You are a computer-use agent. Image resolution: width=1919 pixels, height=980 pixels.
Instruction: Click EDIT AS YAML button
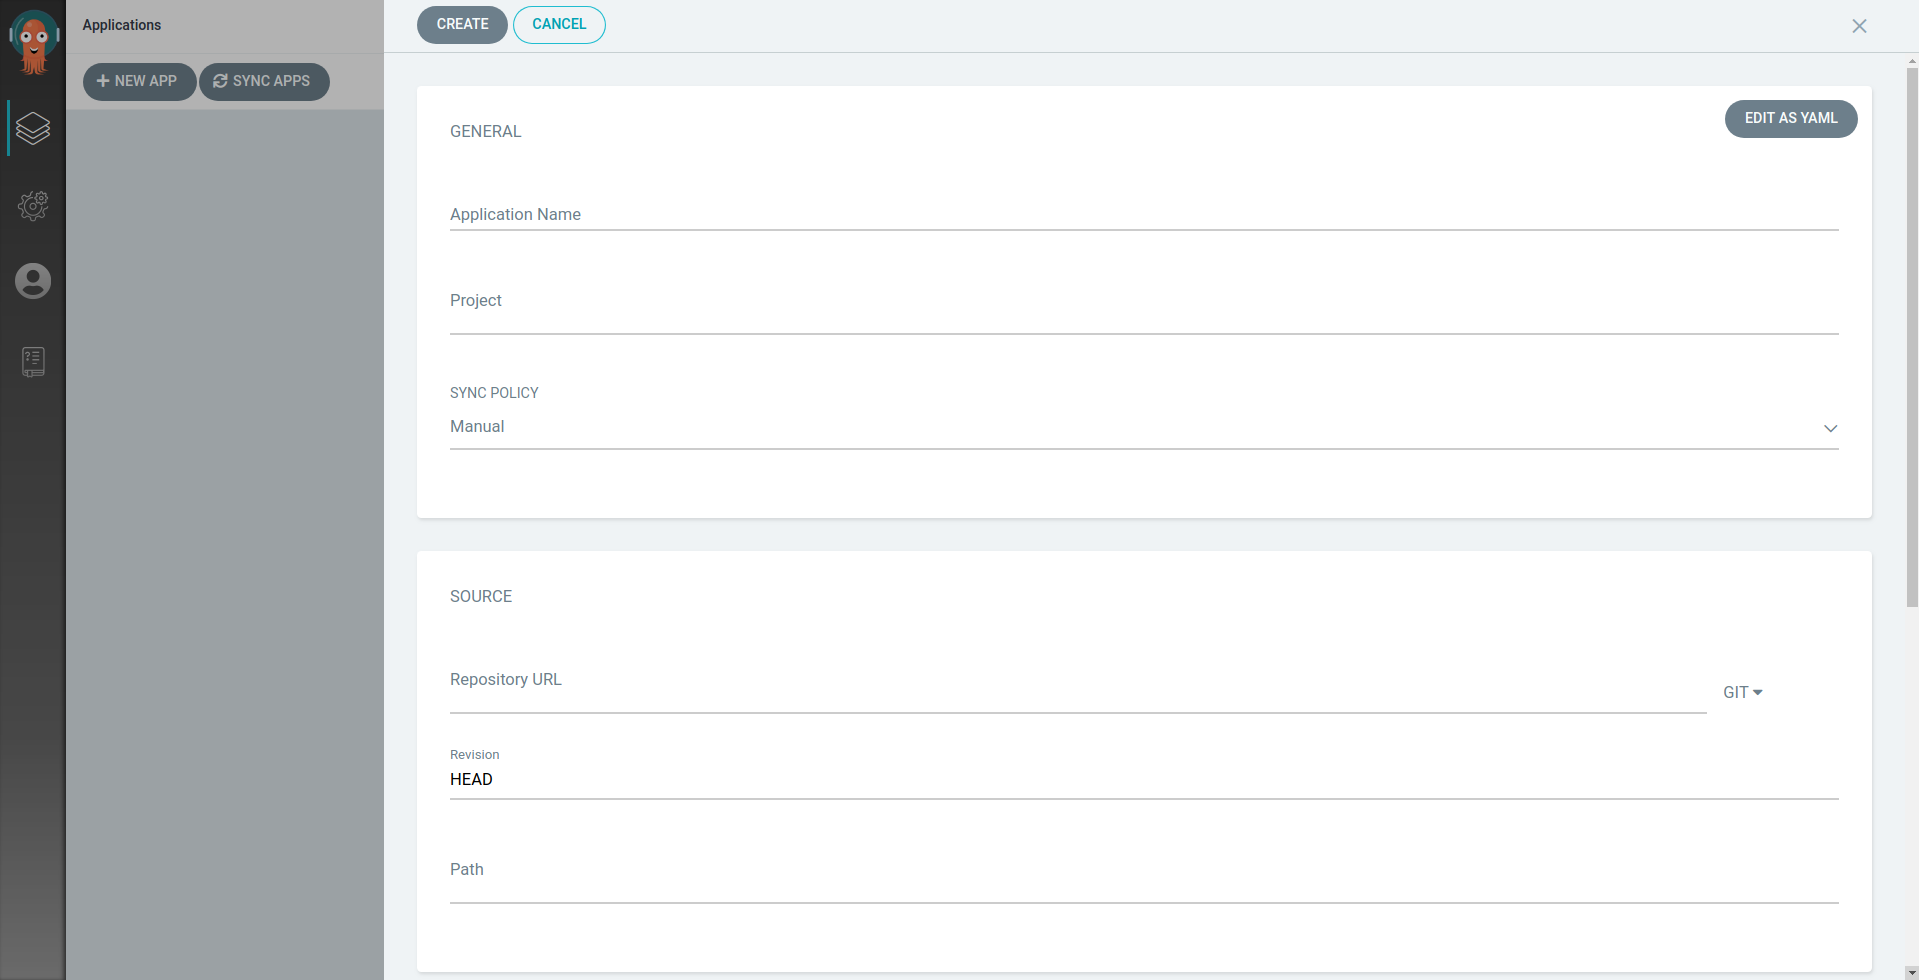[1791, 118]
